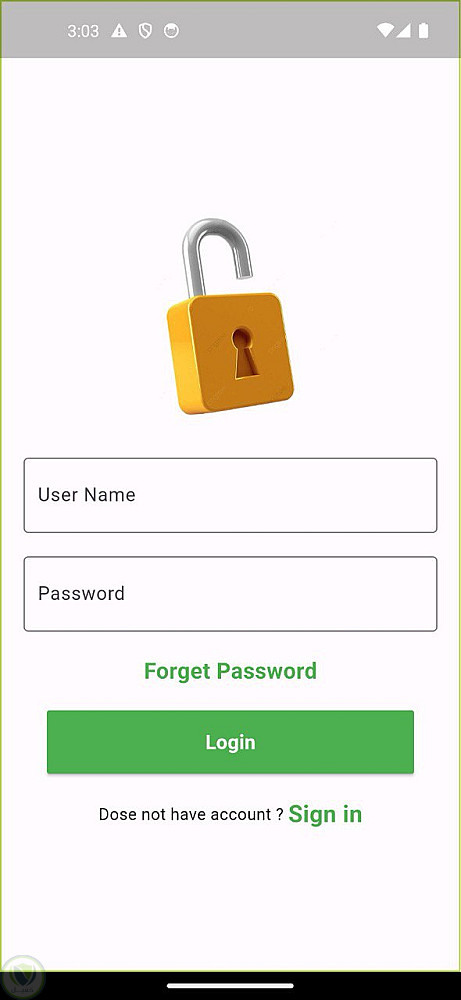This screenshot has width=461, height=1000.
Task: Focus the Password input field
Action: click(x=230, y=594)
